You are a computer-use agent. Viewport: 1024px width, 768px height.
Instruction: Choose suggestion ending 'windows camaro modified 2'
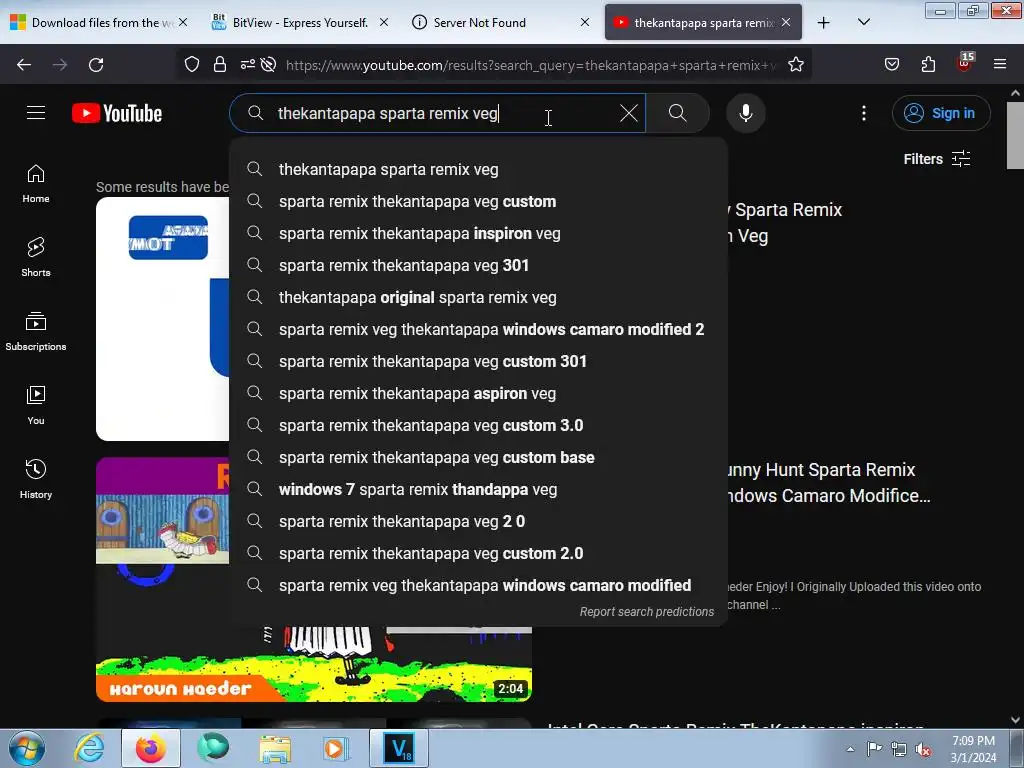[479, 329]
